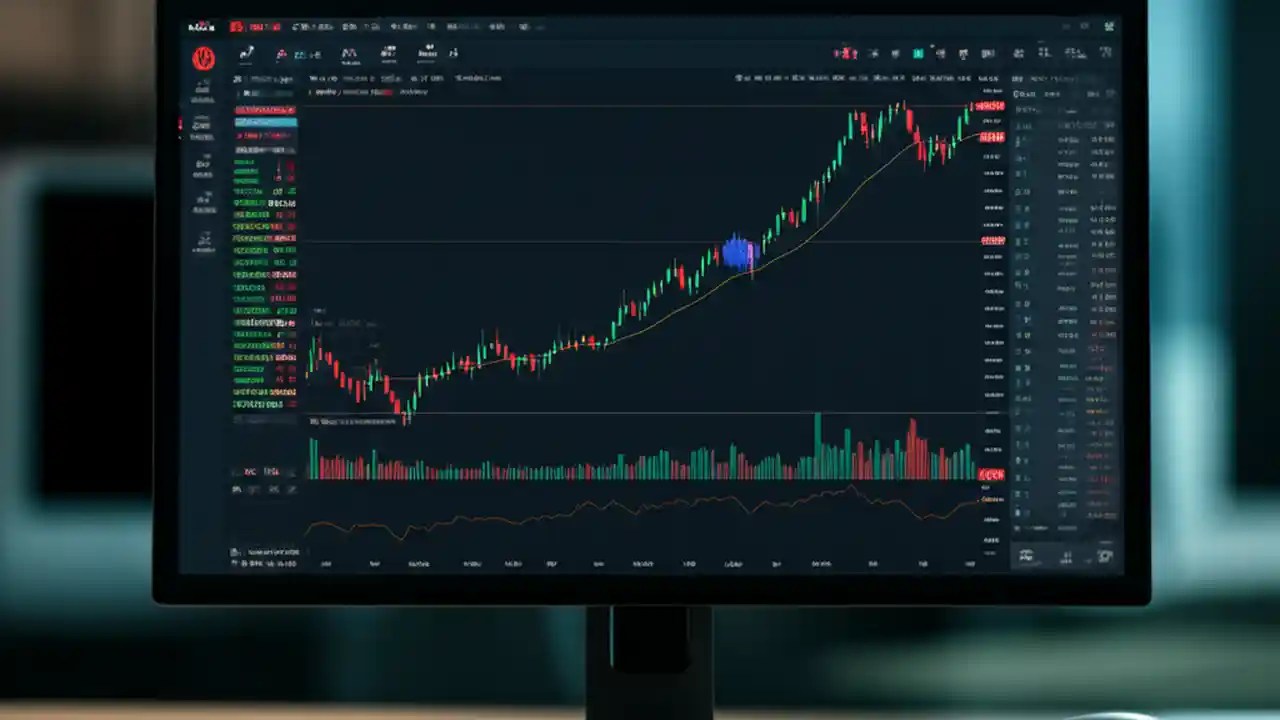1280x720 pixels.
Task: Open the indicators icon on the toolbar
Action: 349,53
